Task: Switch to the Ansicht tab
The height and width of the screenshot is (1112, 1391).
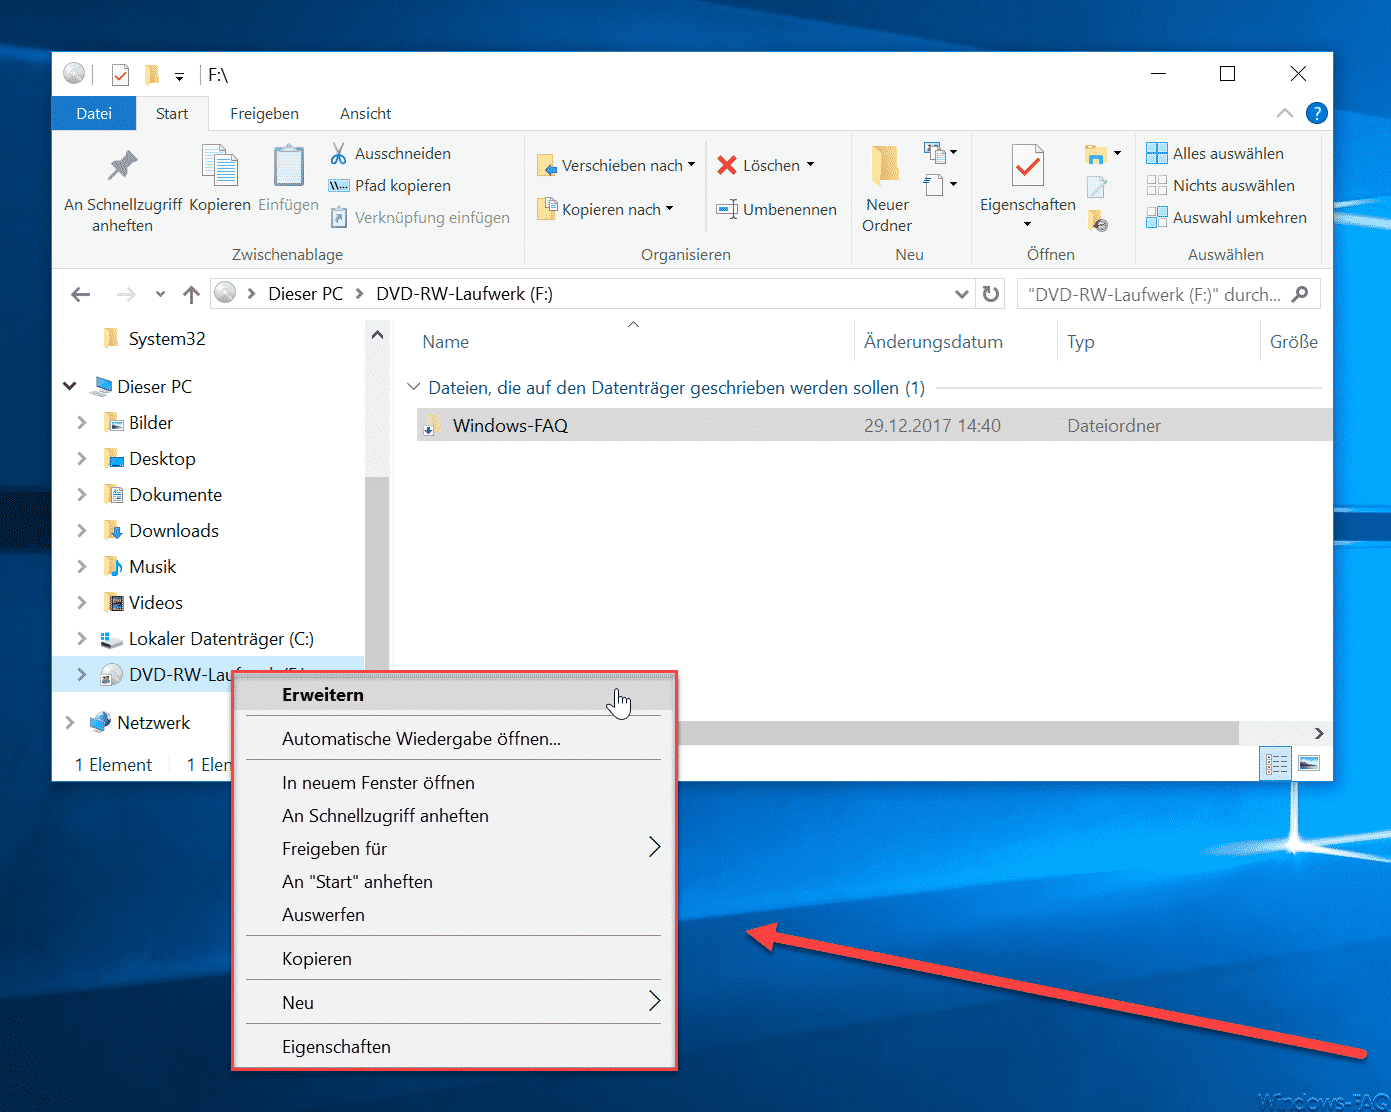Action: point(365,113)
